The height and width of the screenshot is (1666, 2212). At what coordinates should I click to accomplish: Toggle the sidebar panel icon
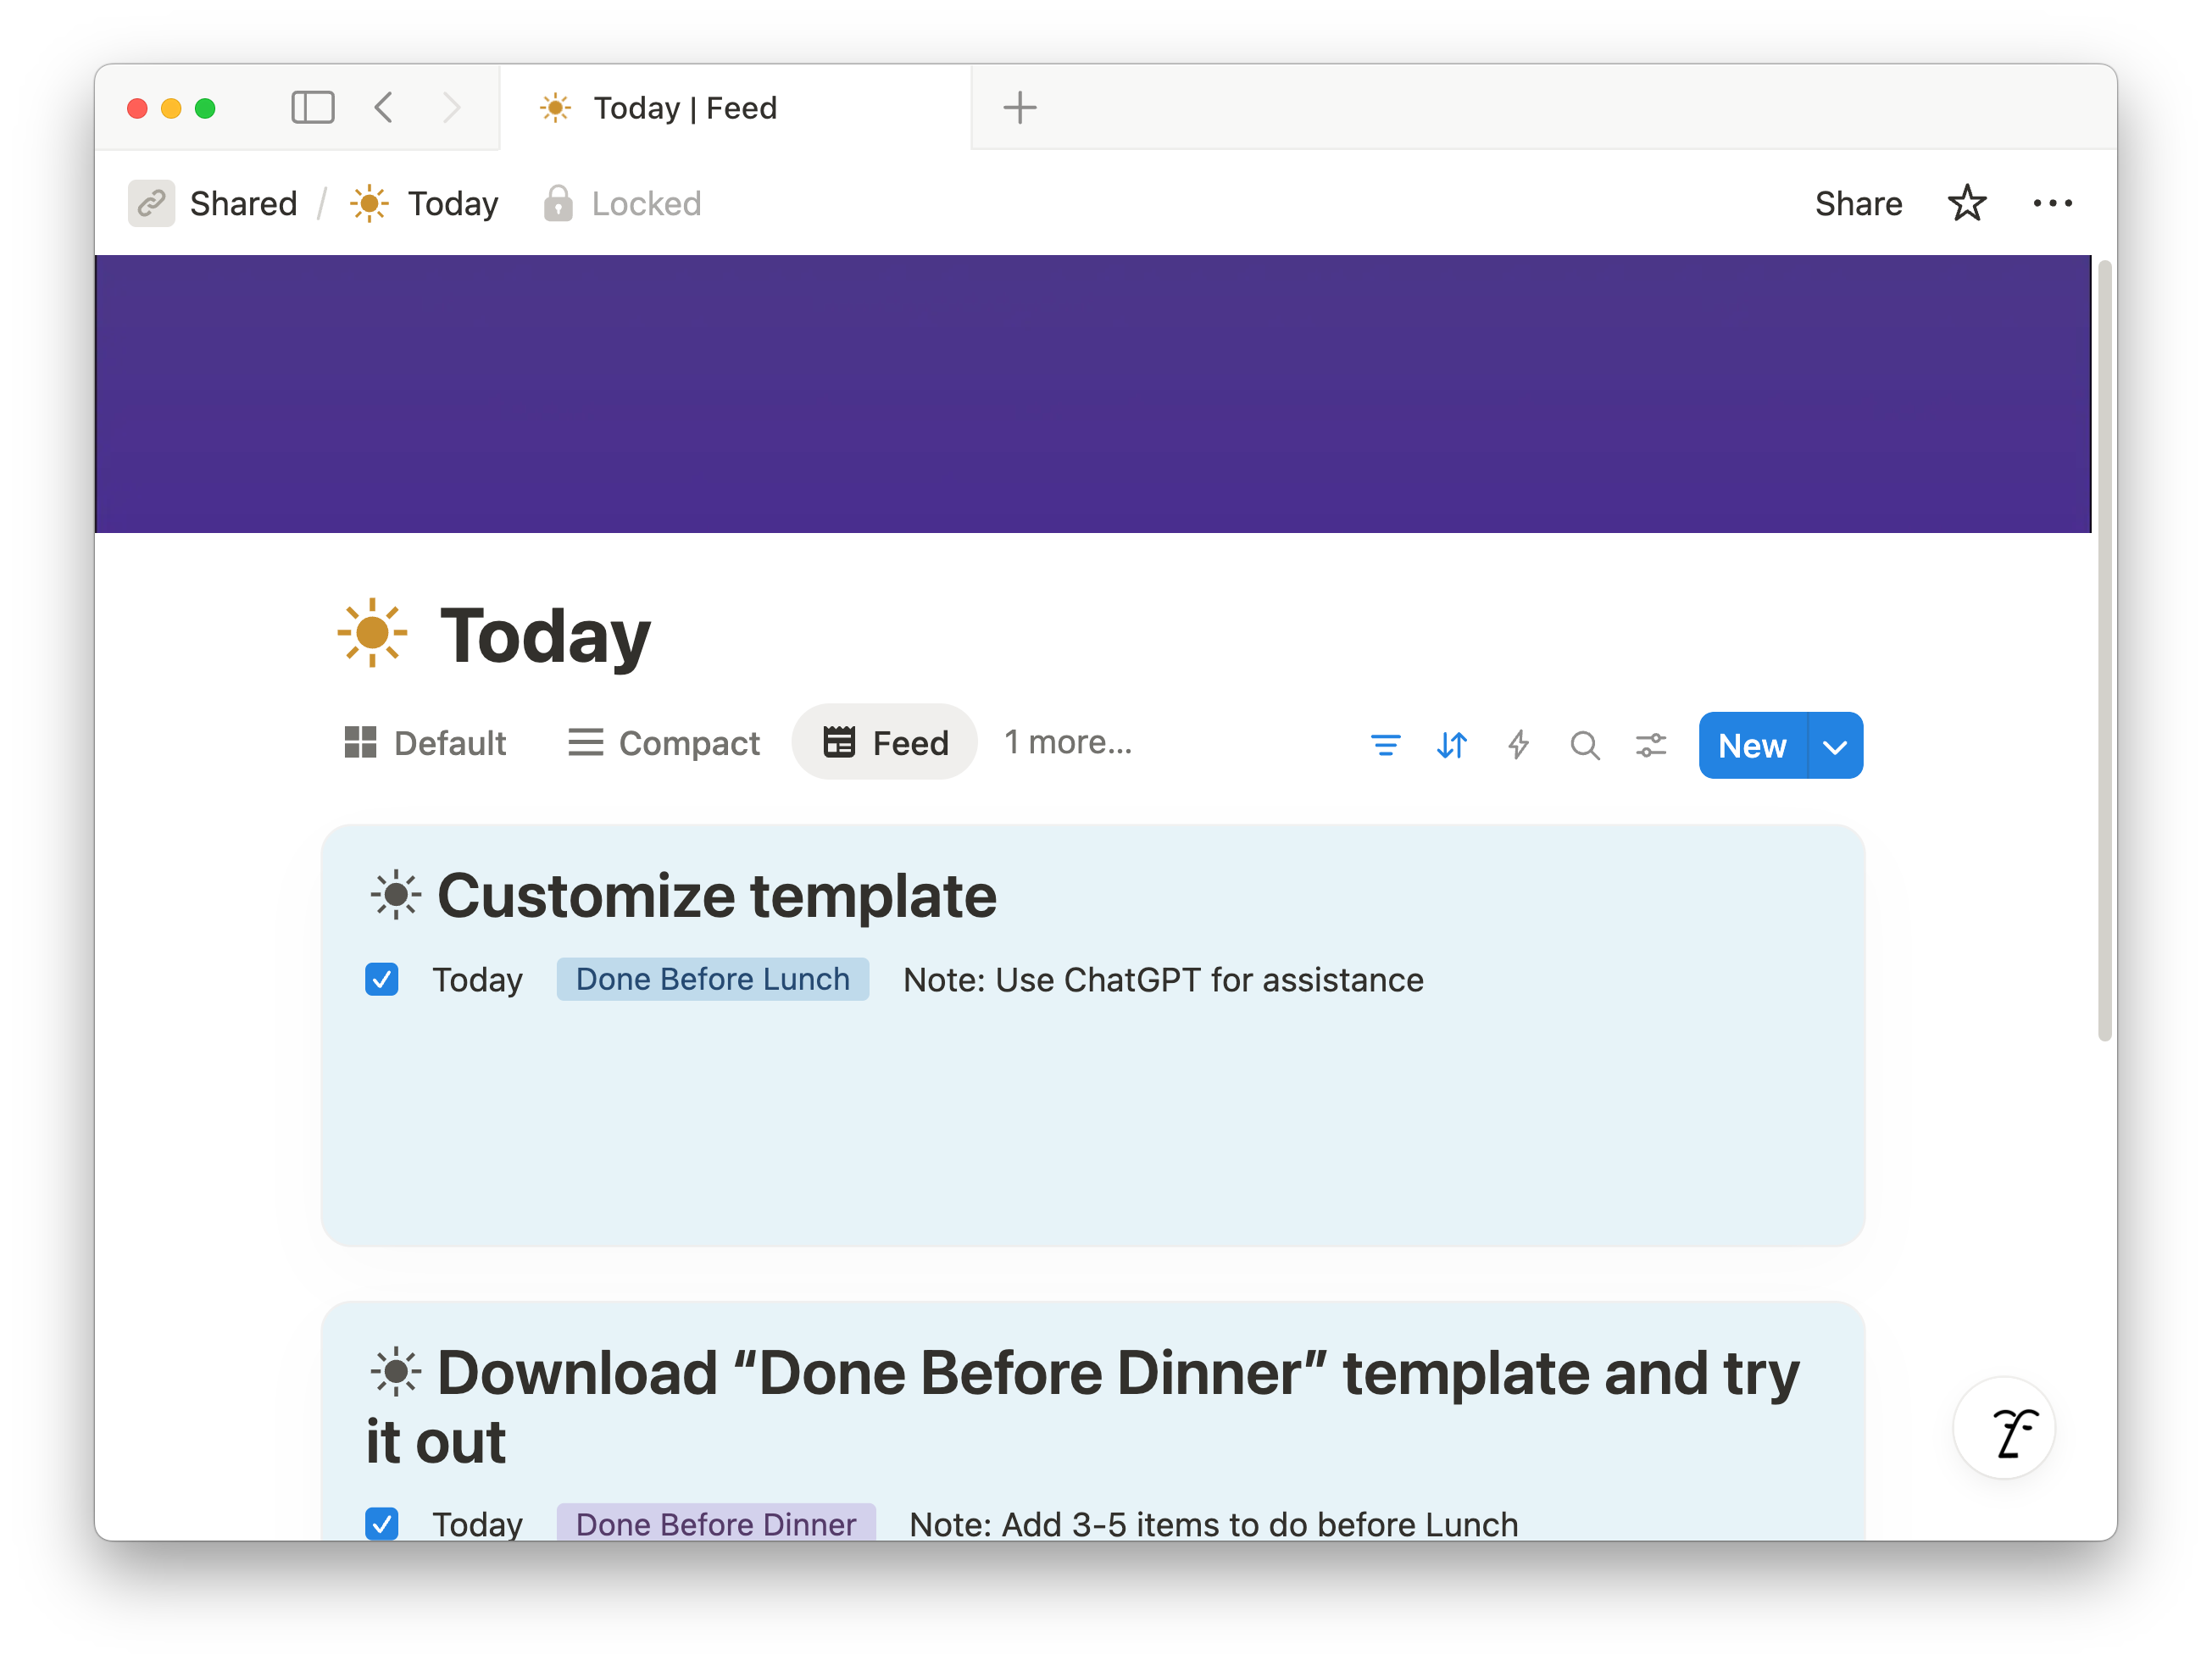tap(312, 107)
